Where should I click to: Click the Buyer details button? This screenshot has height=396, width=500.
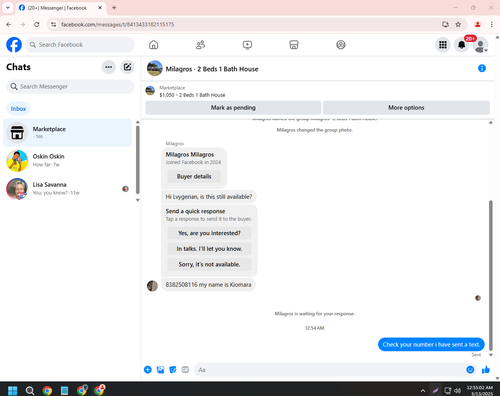(194, 176)
